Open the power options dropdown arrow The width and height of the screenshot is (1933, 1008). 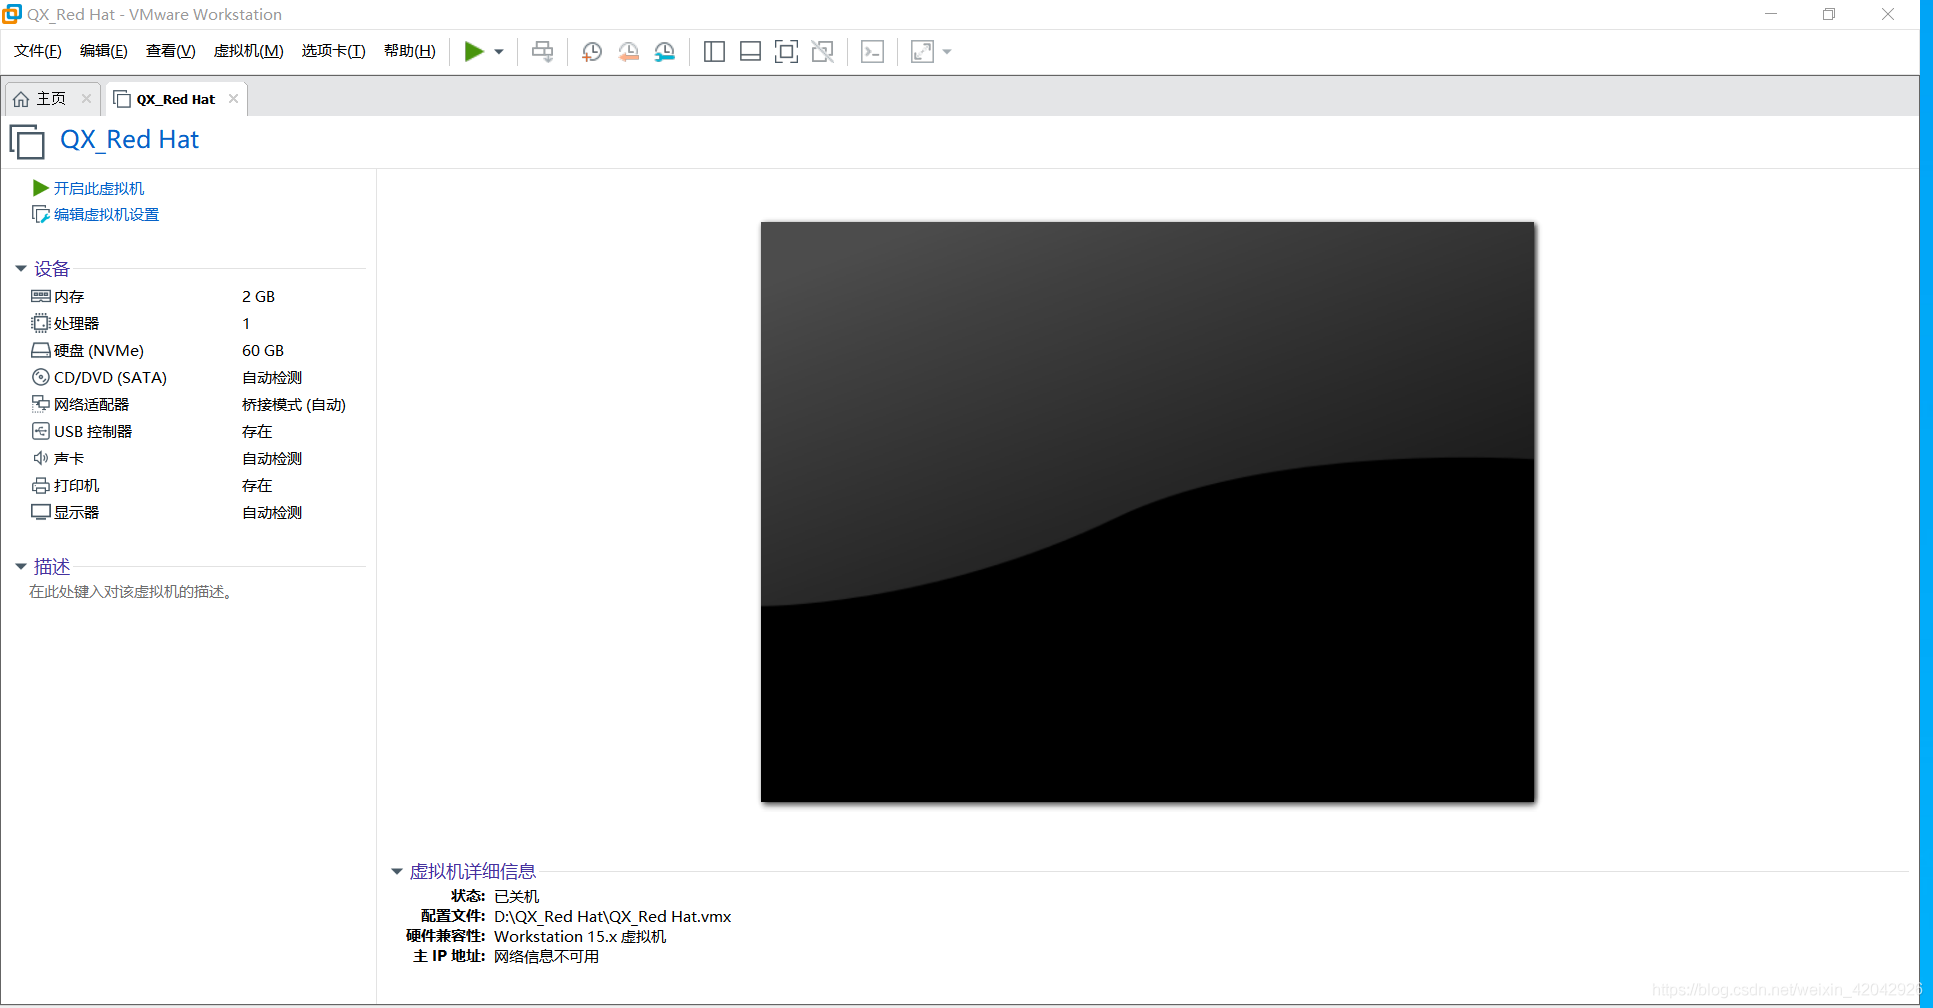coord(499,52)
